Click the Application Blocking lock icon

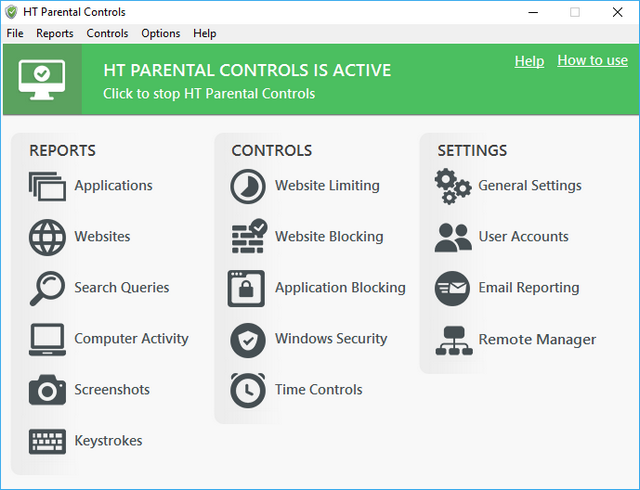(247, 289)
